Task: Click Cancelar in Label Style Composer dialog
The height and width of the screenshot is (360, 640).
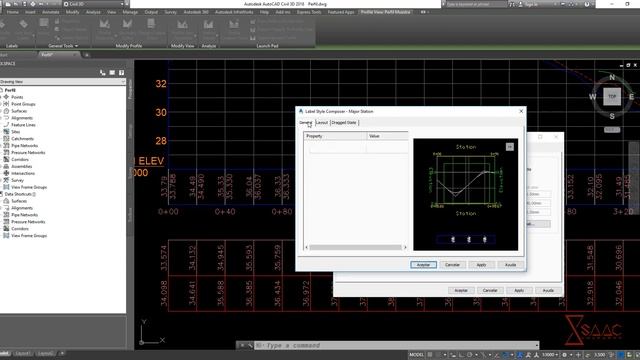Action: pyautogui.click(x=452, y=265)
